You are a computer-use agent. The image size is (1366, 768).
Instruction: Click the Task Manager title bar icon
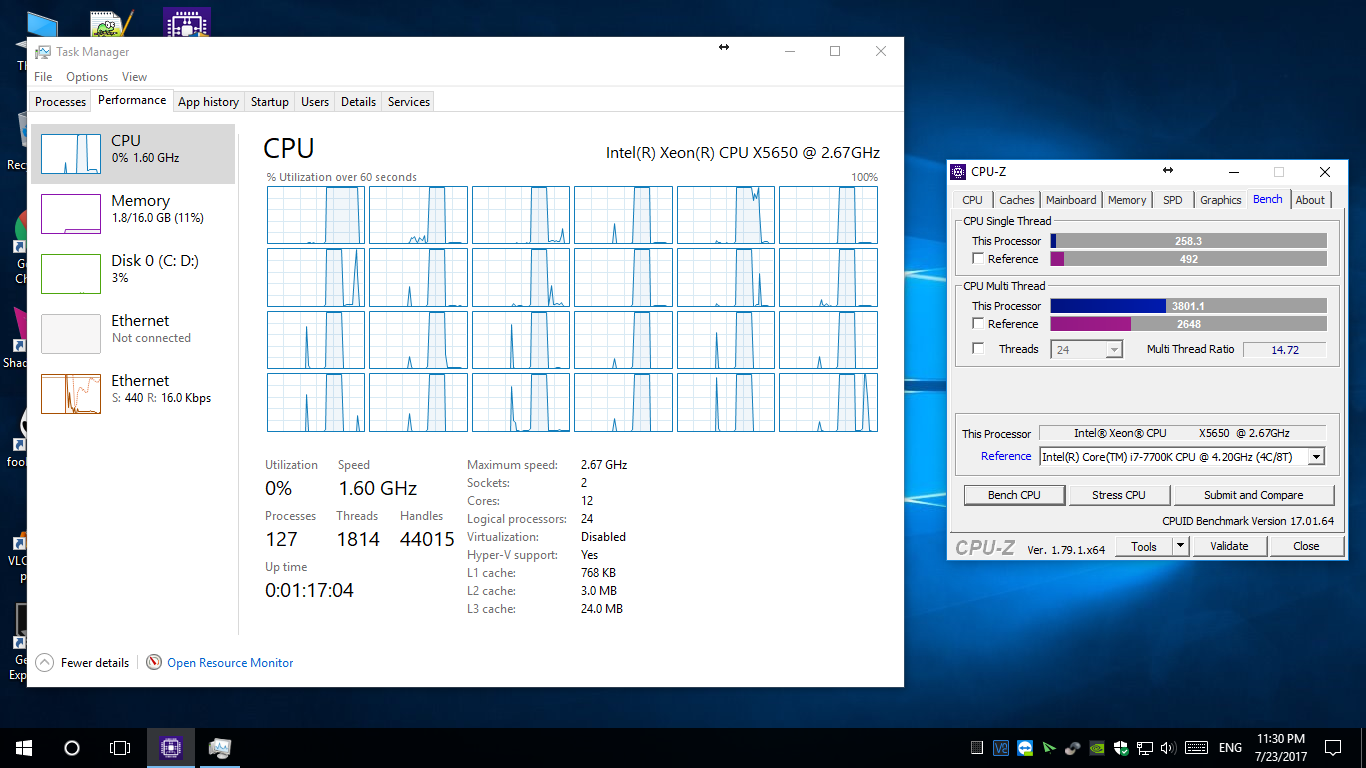[x=43, y=52]
